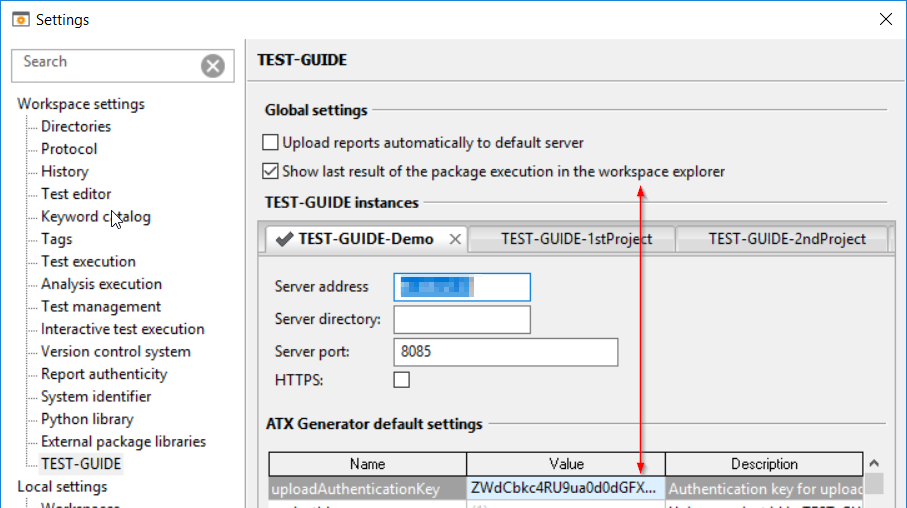The width and height of the screenshot is (907, 508).
Task: Open Python library settings
Action: (87, 419)
